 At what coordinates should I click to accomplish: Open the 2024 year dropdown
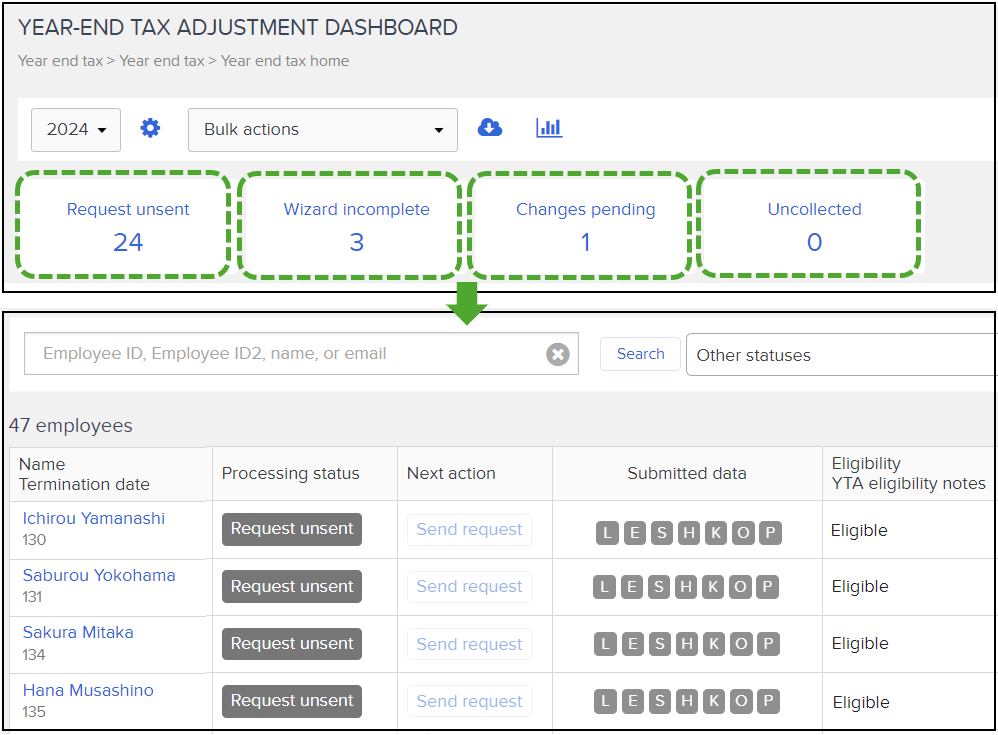tap(76, 130)
